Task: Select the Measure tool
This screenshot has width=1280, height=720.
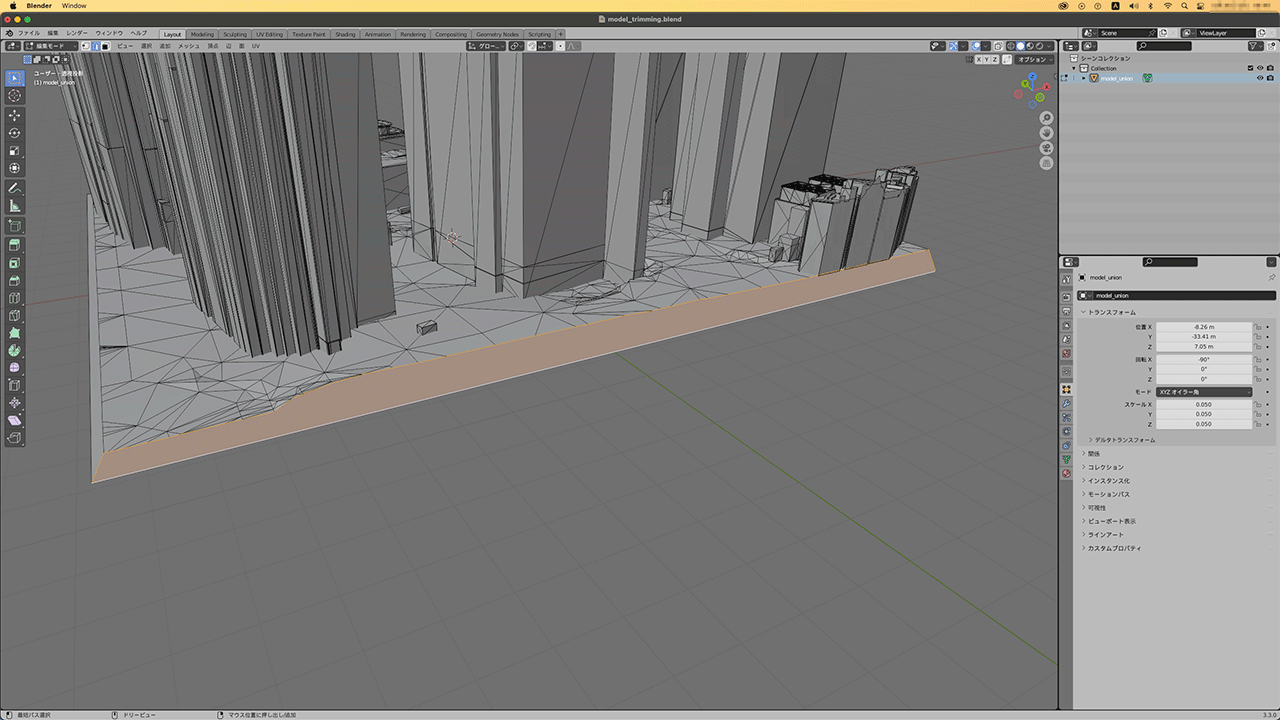Action: 15,206
